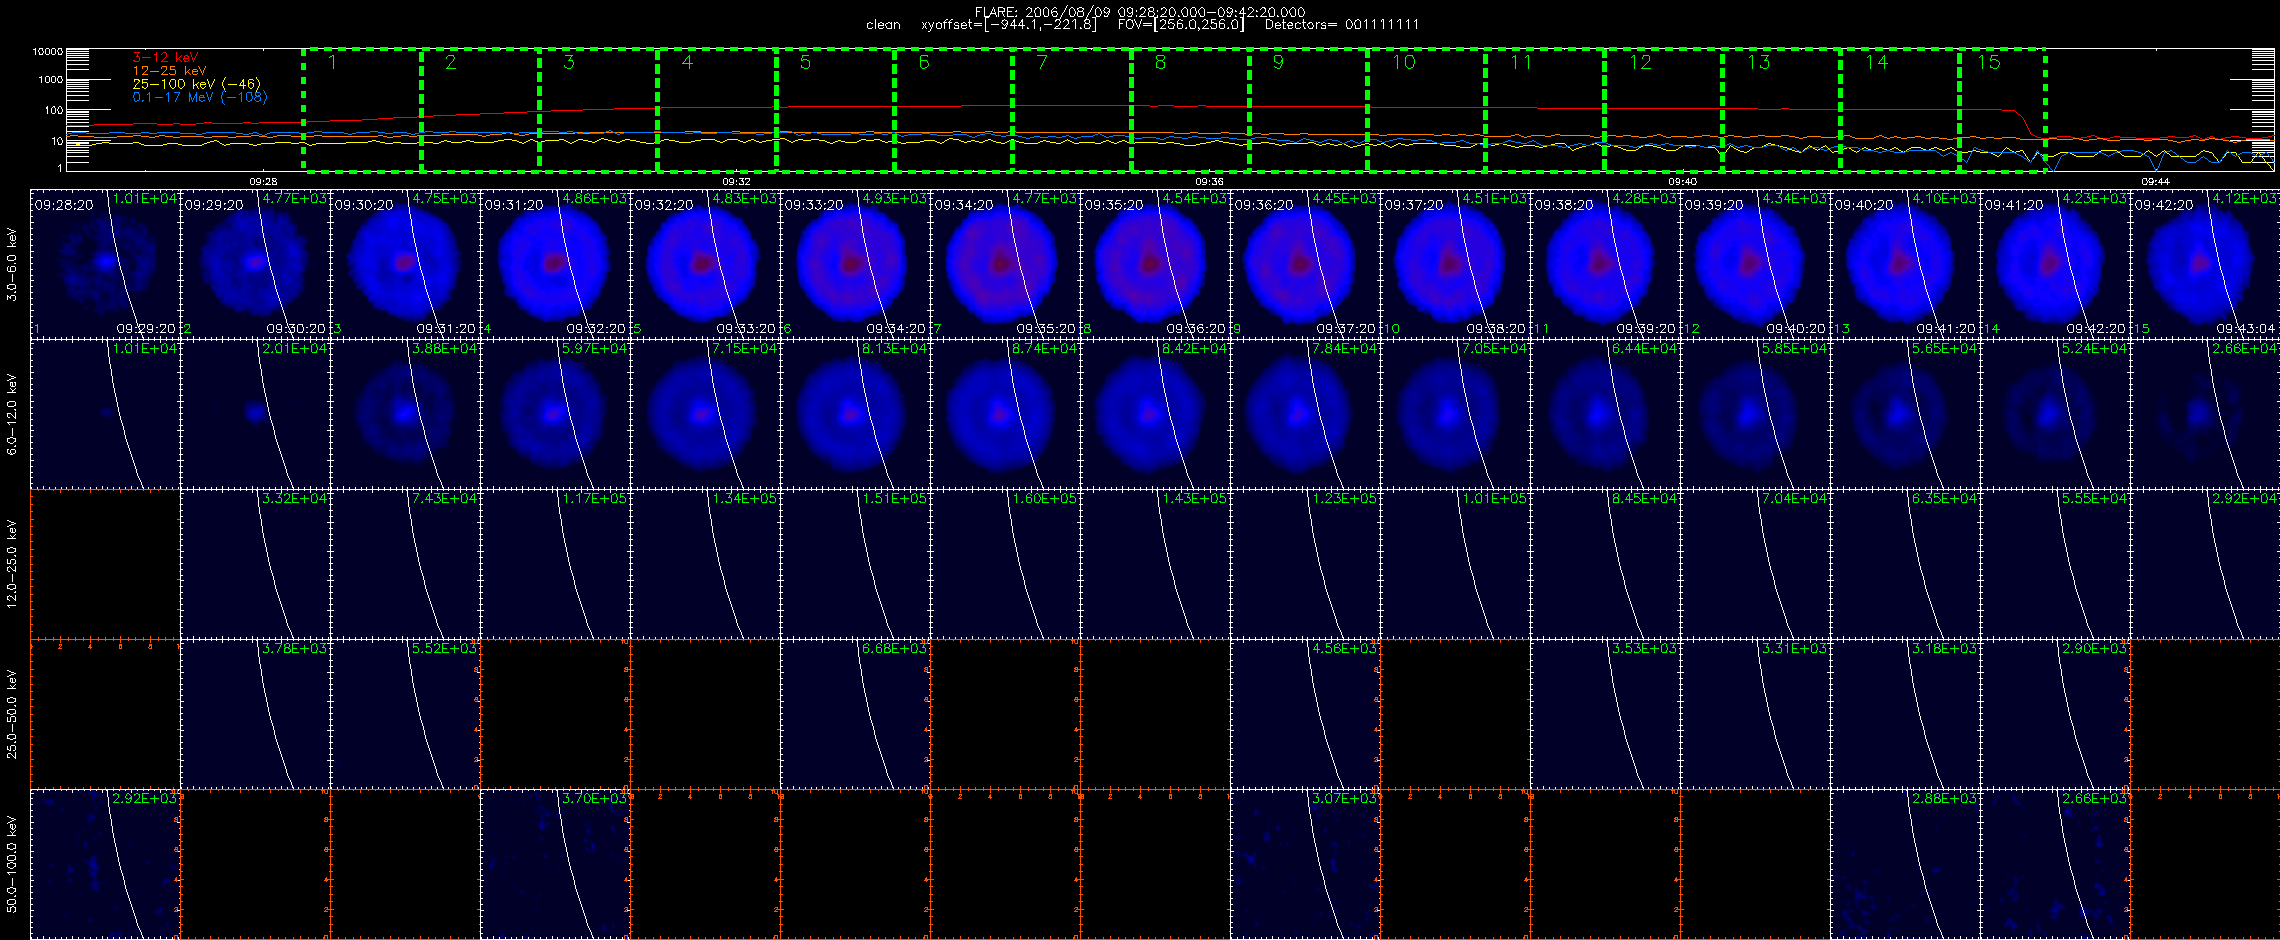The height and width of the screenshot is (940, 2280).
Task: Open the 12.0-25.0 keV image labeled 1.60E+05
Action: point(1006,564)
